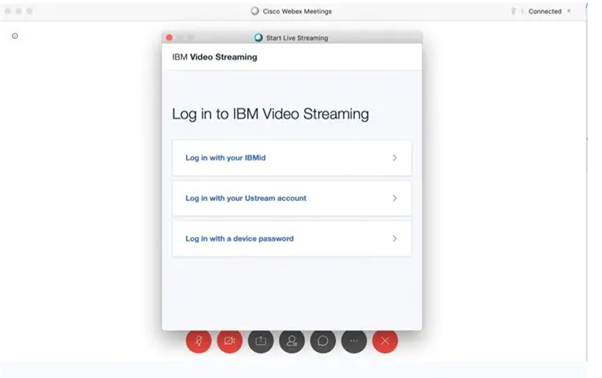Click the Cisco Webex Meetings title icon
Viewport: 602px width, 378px height.
coord(255,11)
